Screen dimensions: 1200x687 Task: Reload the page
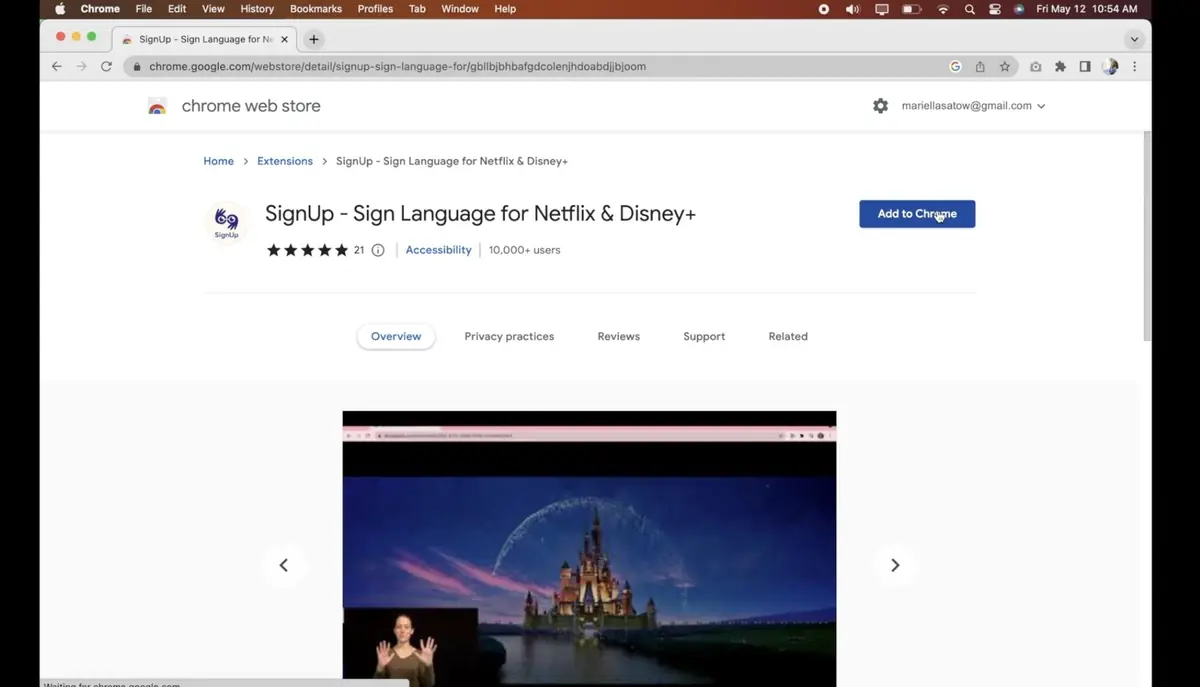106,67
